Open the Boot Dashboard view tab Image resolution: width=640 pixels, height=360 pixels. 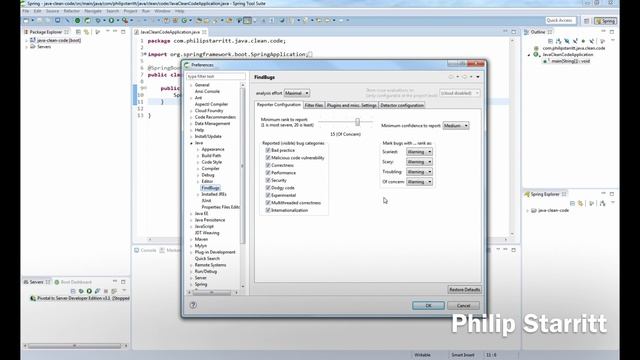[x=73, y=282]
